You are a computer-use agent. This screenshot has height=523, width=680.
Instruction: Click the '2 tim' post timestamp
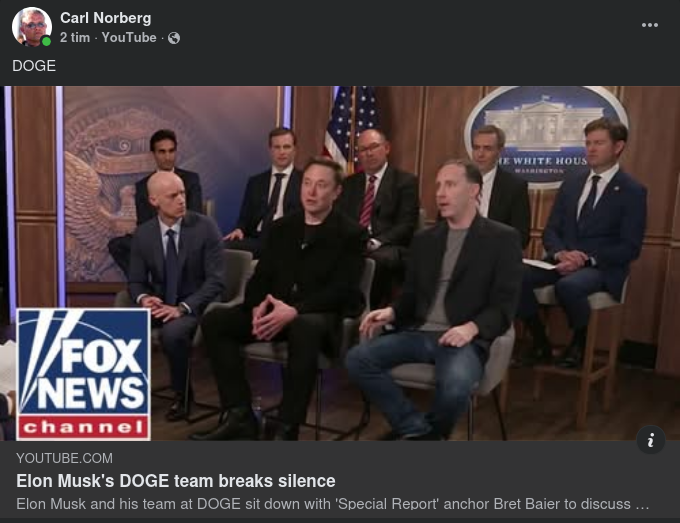[75, 38]
